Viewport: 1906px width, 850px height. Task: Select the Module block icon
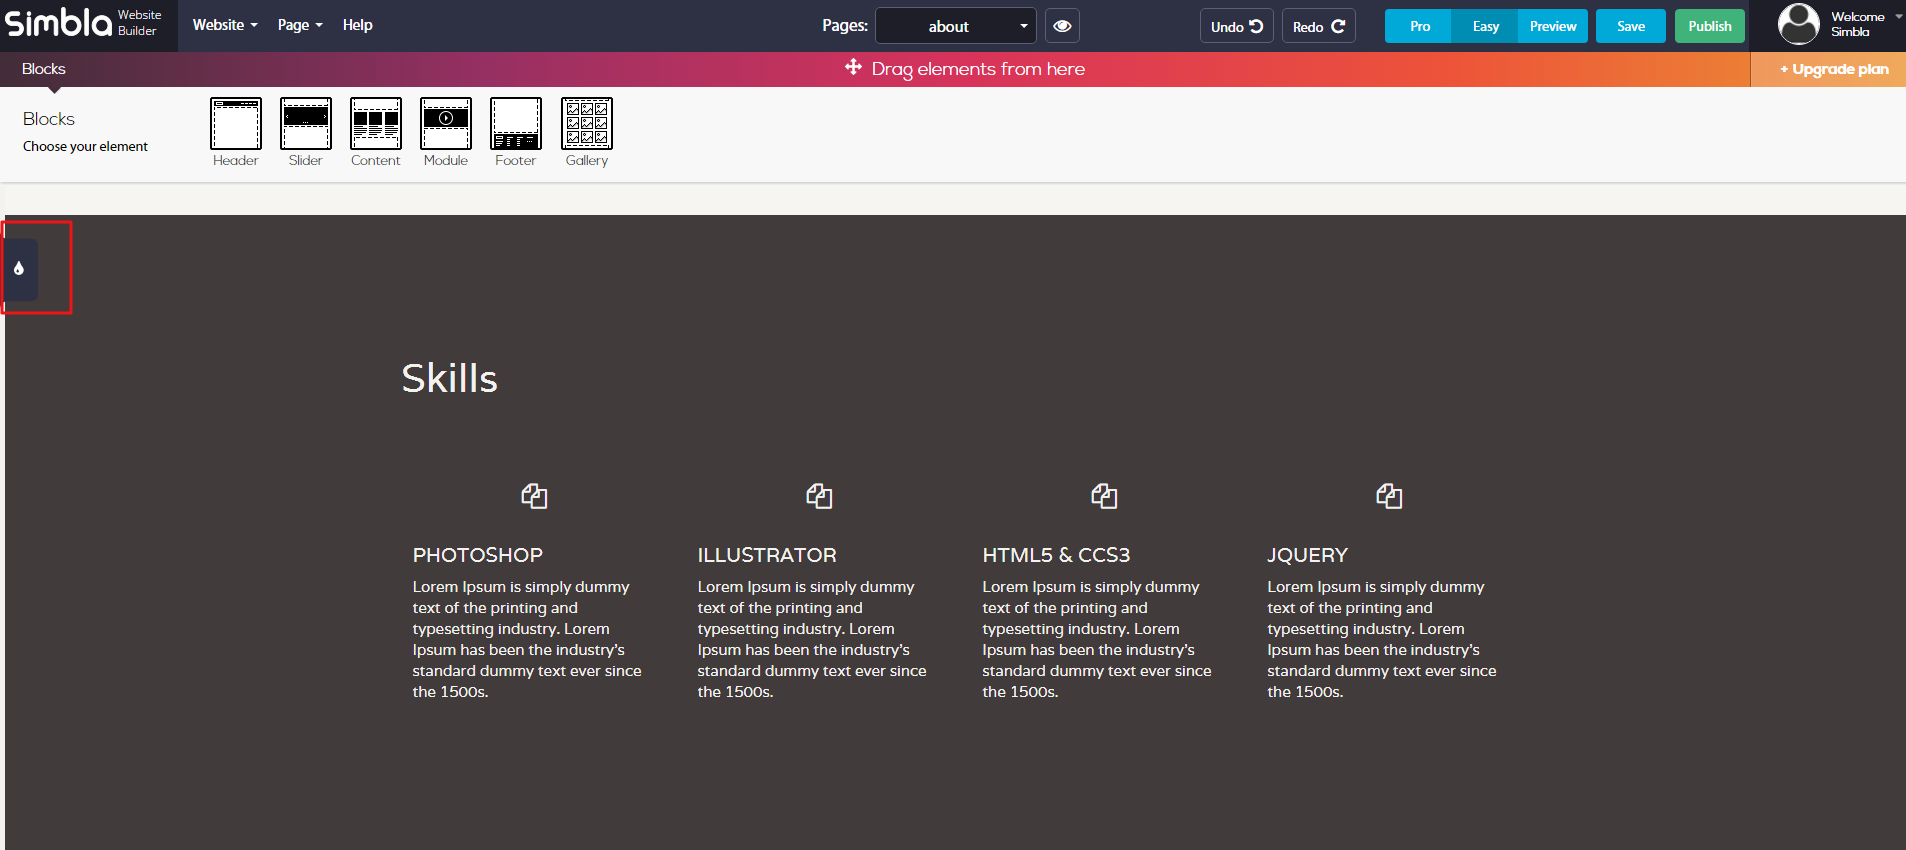446,124
